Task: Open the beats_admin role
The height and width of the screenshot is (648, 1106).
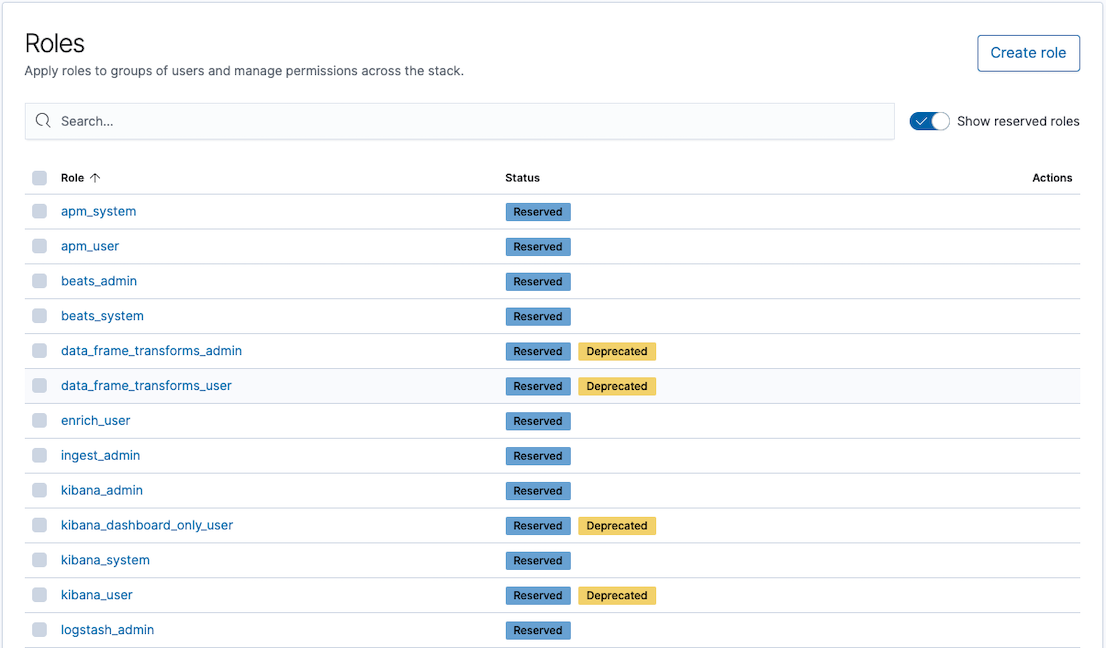Action: (x=99, y=281)
